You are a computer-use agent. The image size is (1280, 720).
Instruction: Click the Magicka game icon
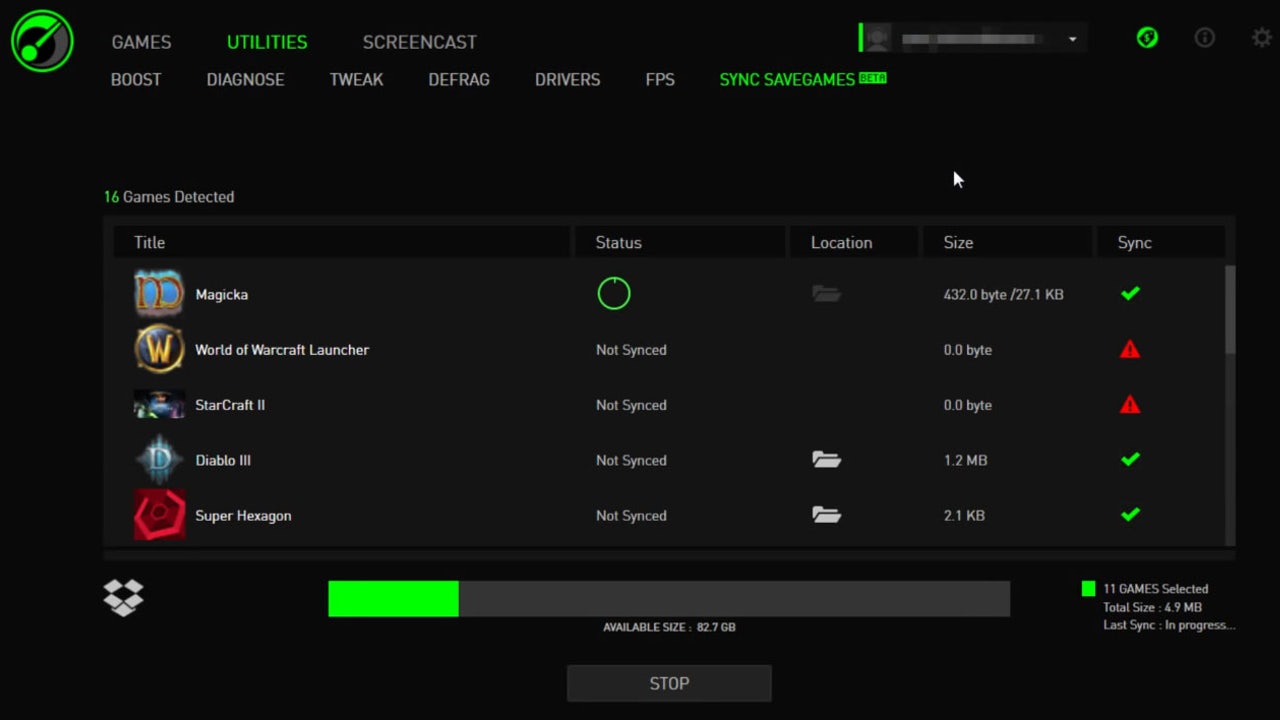[x=159, y=294]
